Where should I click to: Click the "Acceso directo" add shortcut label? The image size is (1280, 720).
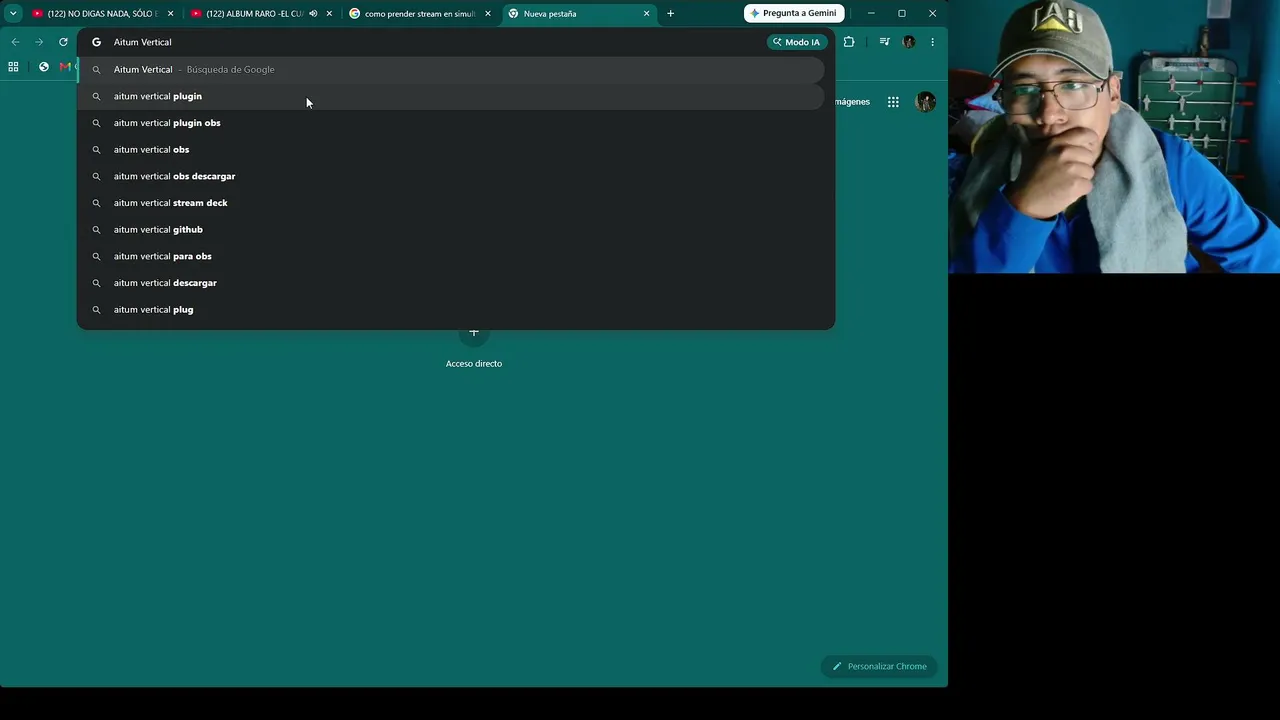pos(474,363)
